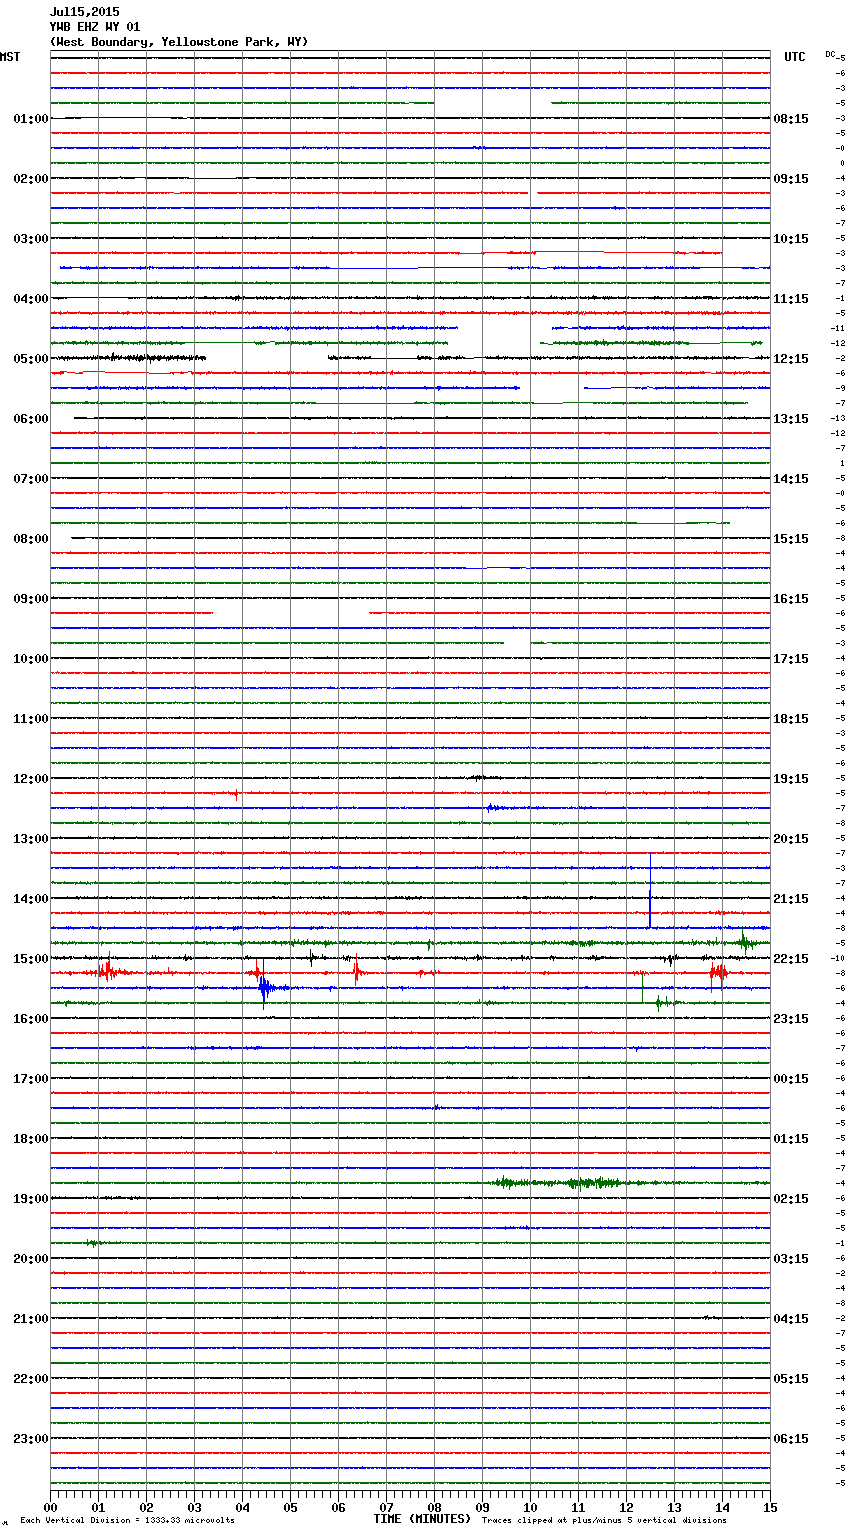Click the 13:15 UTC time label
Viewport: 850px width, 1534px height.
click(791, 419)
